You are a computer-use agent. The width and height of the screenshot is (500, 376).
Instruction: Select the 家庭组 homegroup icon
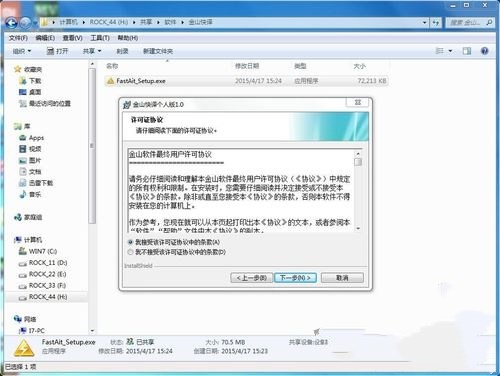click(18, 217)
